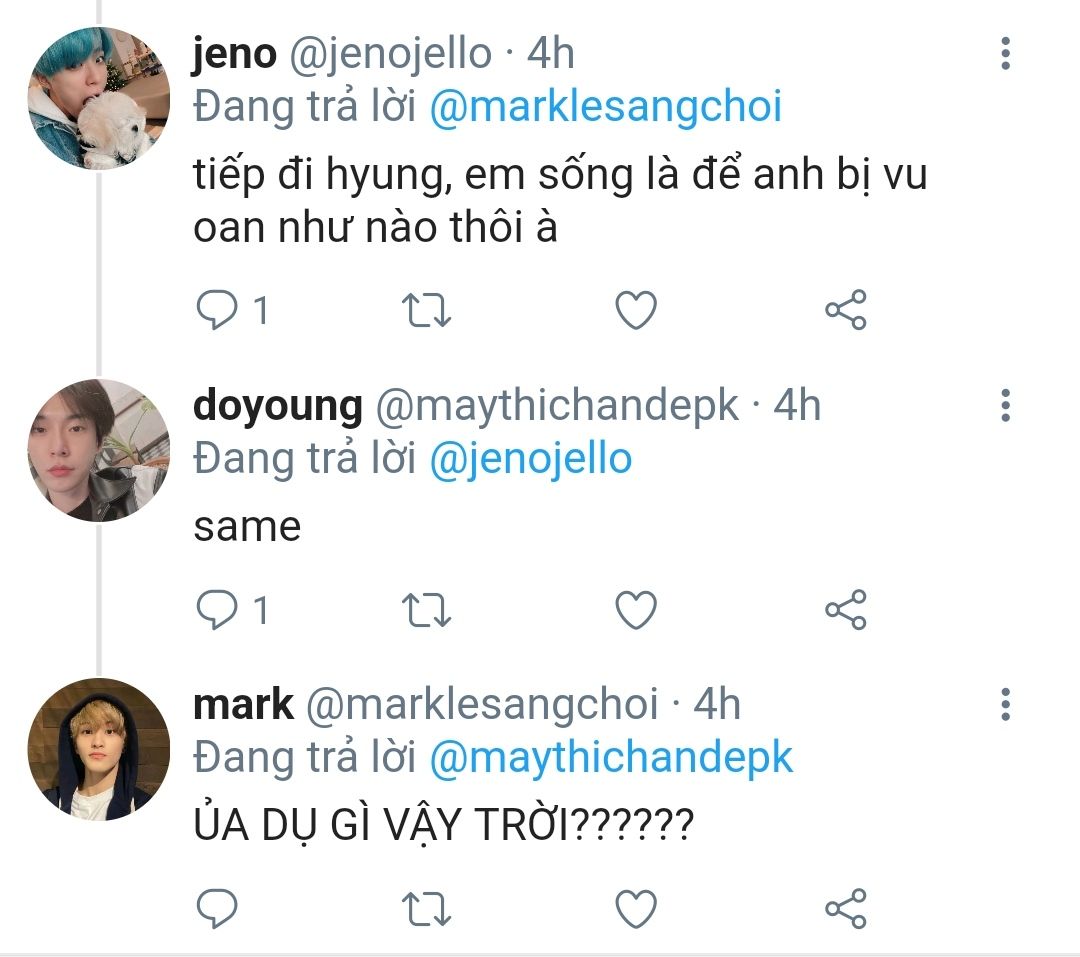The image size is (1080, 957).
Task: Share jeno's tweet
Action: click(845, 311)
